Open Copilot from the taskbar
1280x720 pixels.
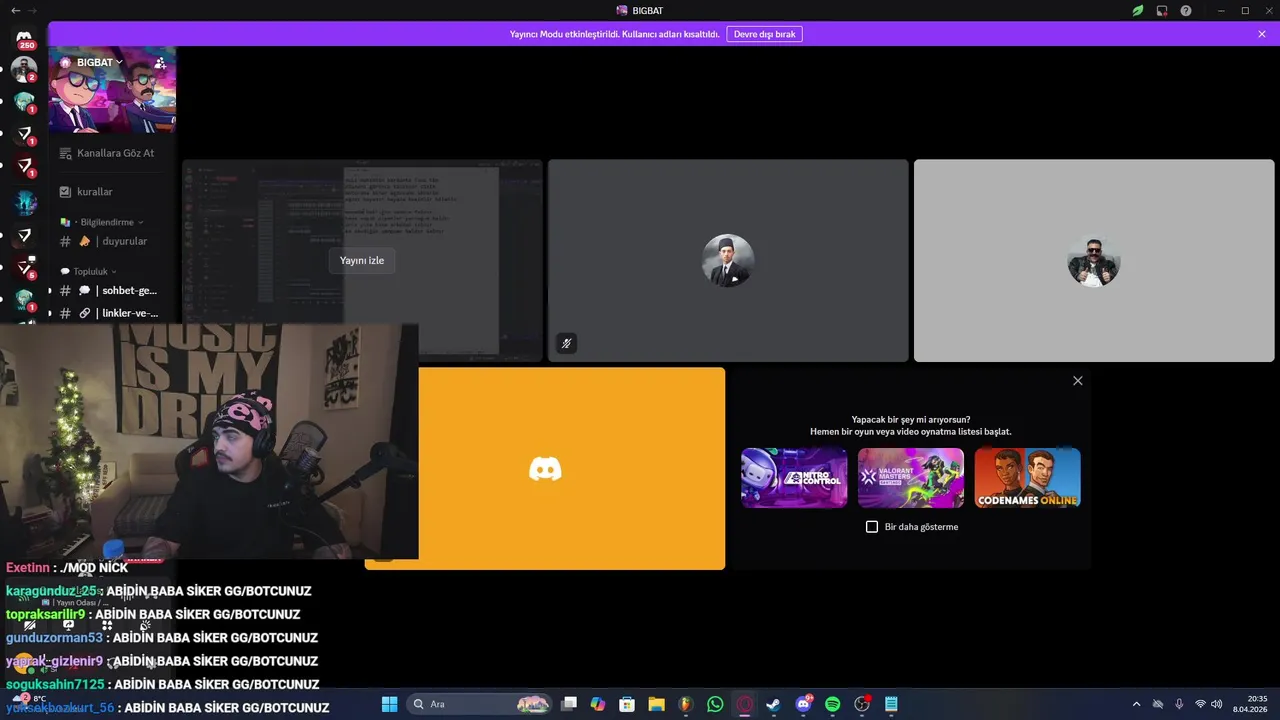[x=598, y=704]
